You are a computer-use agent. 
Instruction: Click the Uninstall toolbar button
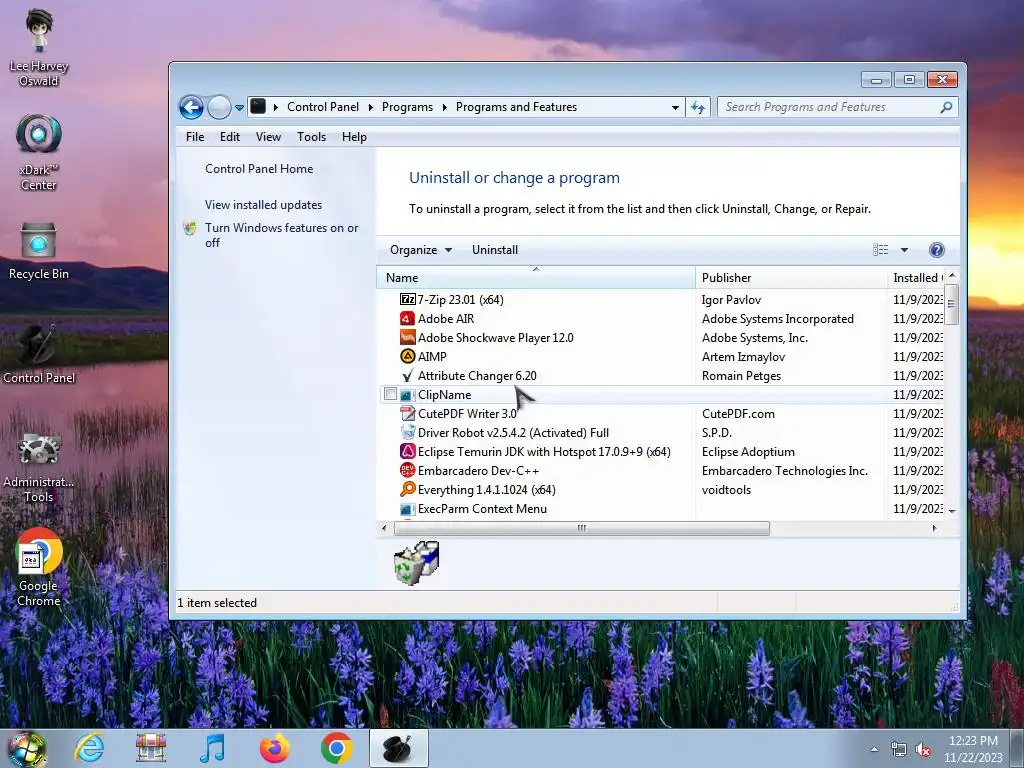pos(495,249)
